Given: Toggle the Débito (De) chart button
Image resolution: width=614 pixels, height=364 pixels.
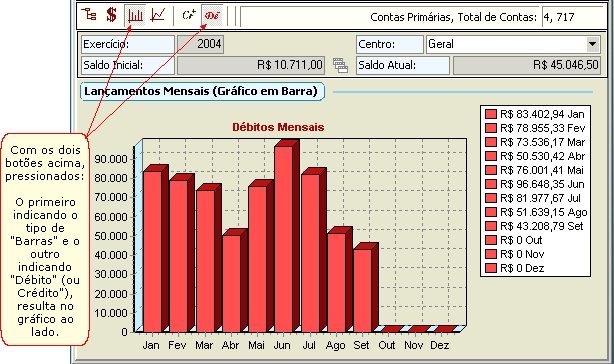Looking at the screenshot, I should coord(212,16).
